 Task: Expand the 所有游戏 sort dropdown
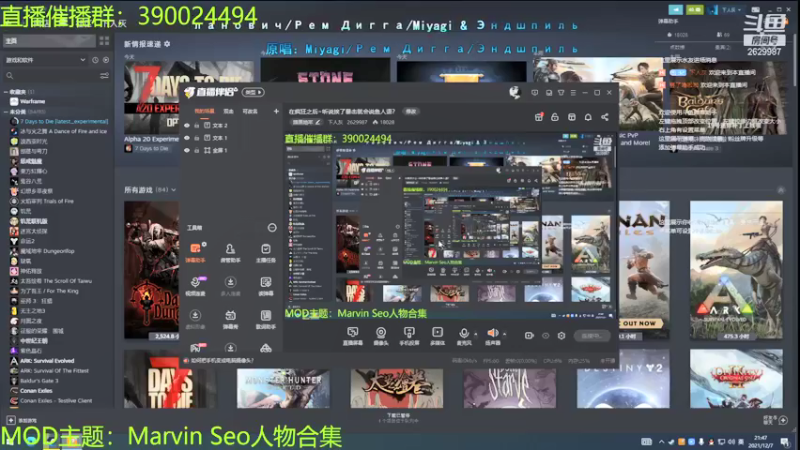tap(173, 190)
